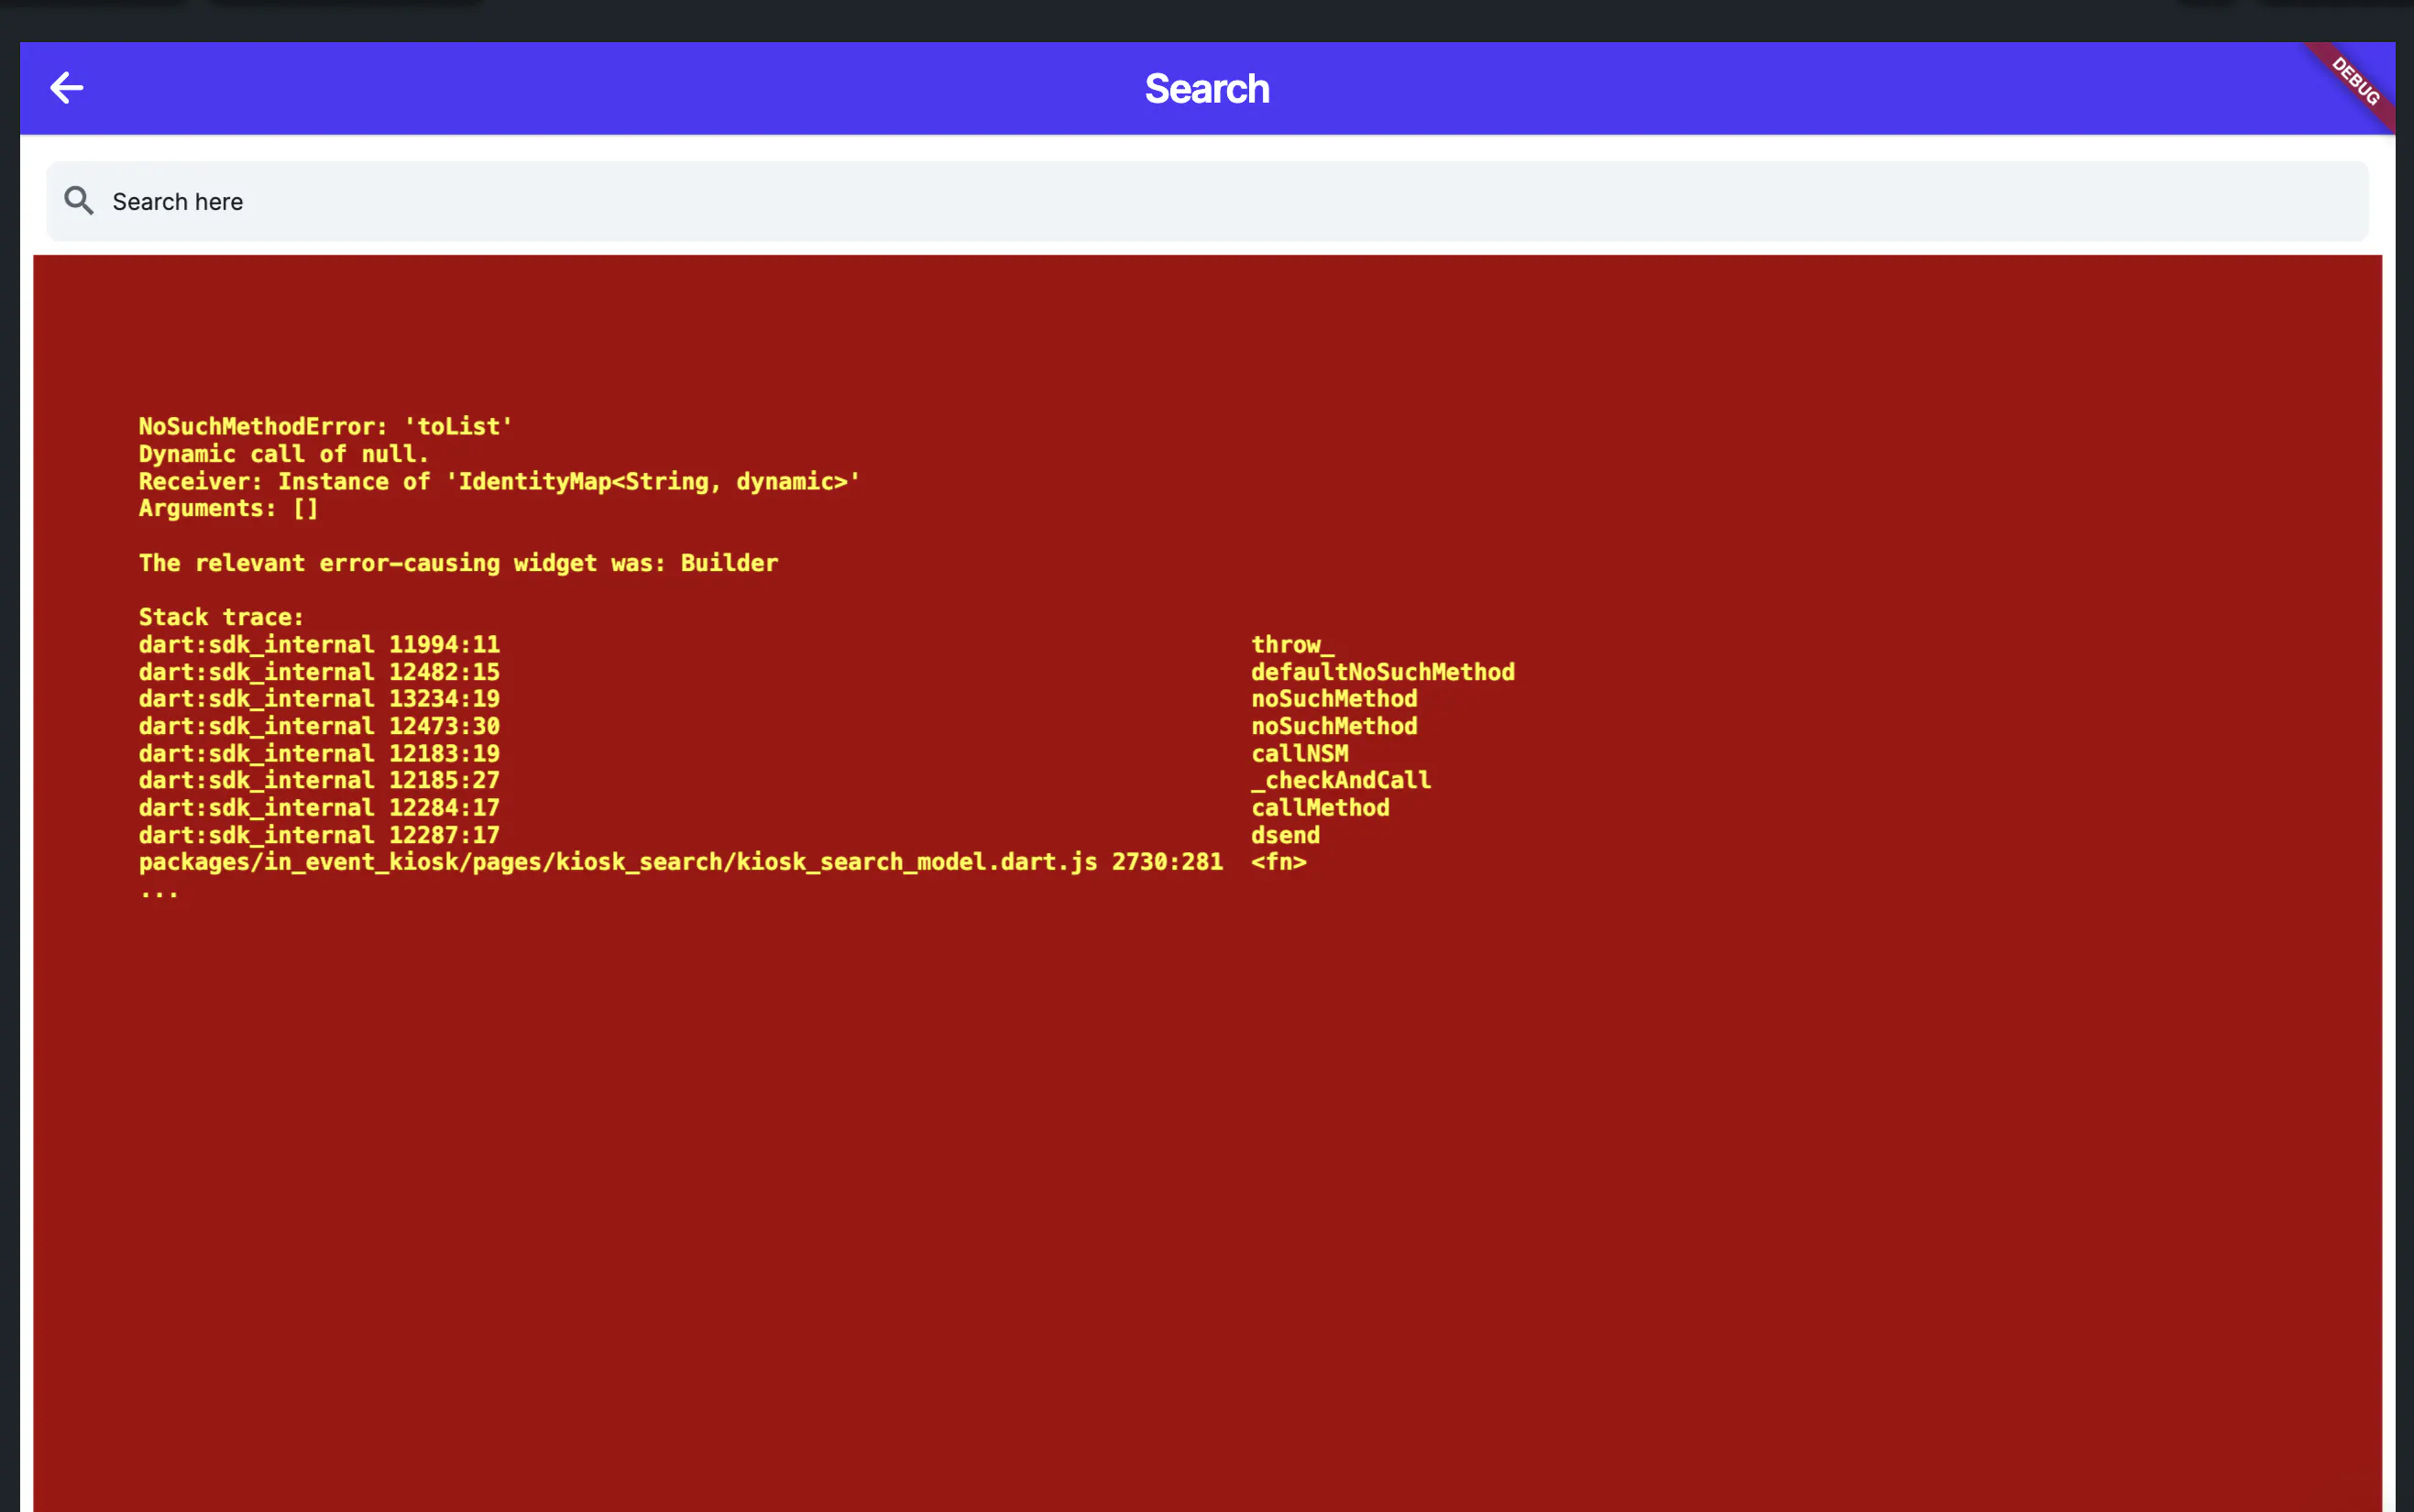The image size is (2414, 1512).
Task: Click the kiosk_search_model.dart.js stack line
Action: coord(680,862)
